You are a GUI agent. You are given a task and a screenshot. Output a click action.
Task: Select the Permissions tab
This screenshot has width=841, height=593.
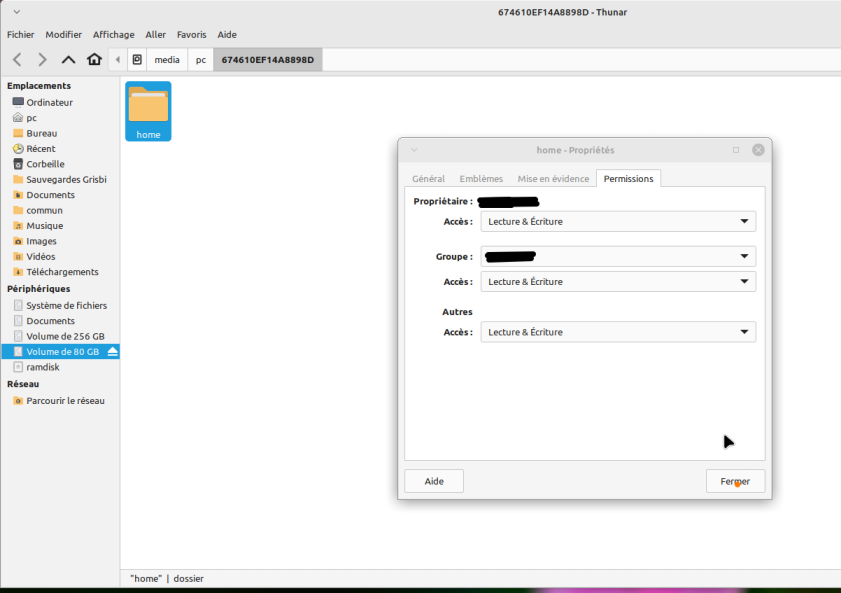tap(629, 179)
